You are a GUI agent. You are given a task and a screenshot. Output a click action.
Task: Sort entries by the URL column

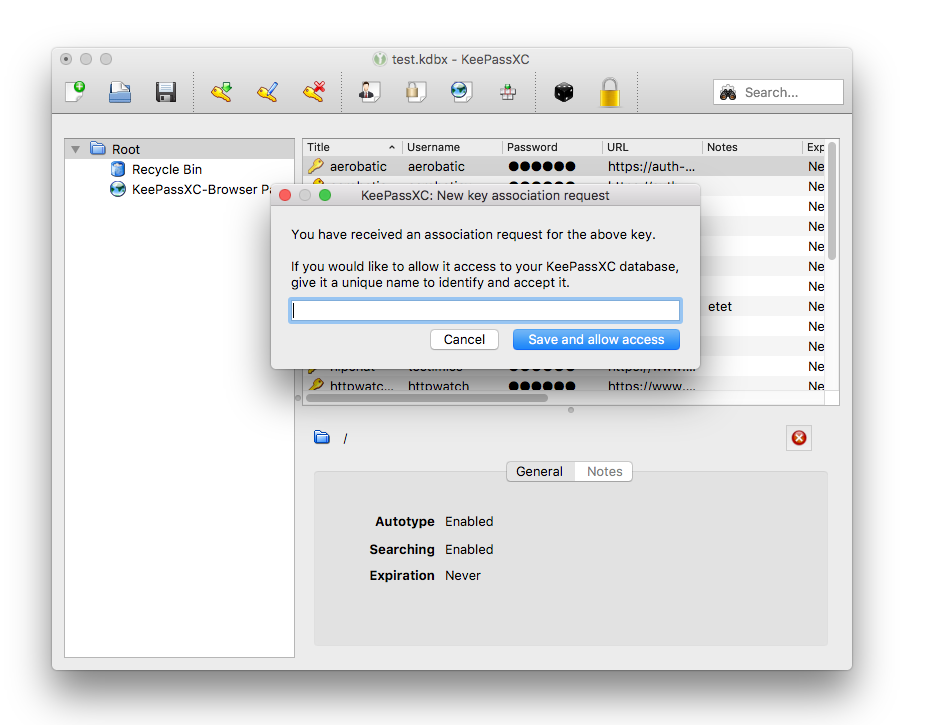(x=652, y=147)
